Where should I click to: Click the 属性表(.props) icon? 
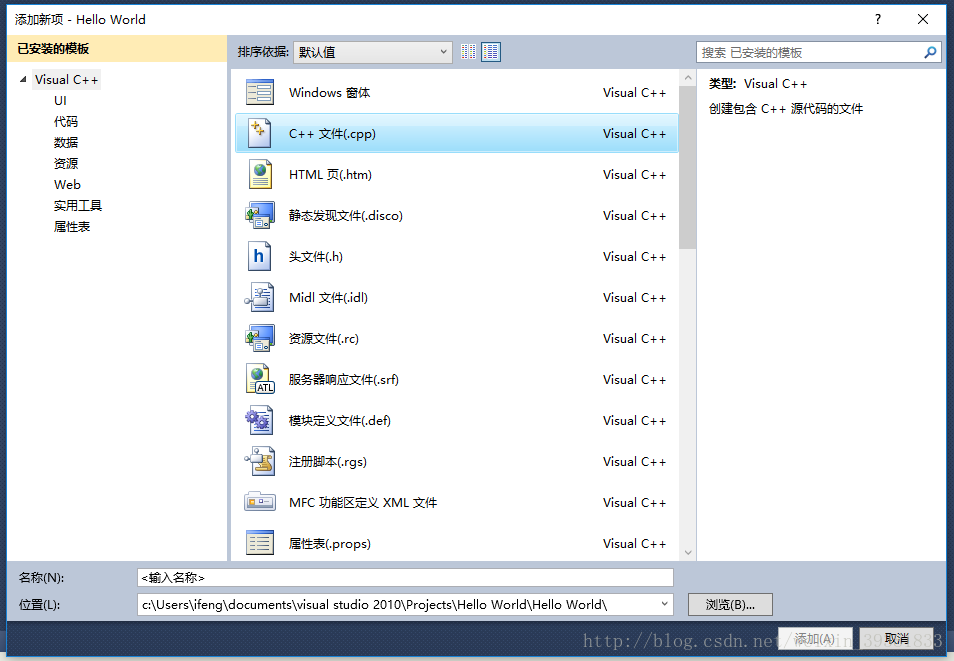coord(260,543)
